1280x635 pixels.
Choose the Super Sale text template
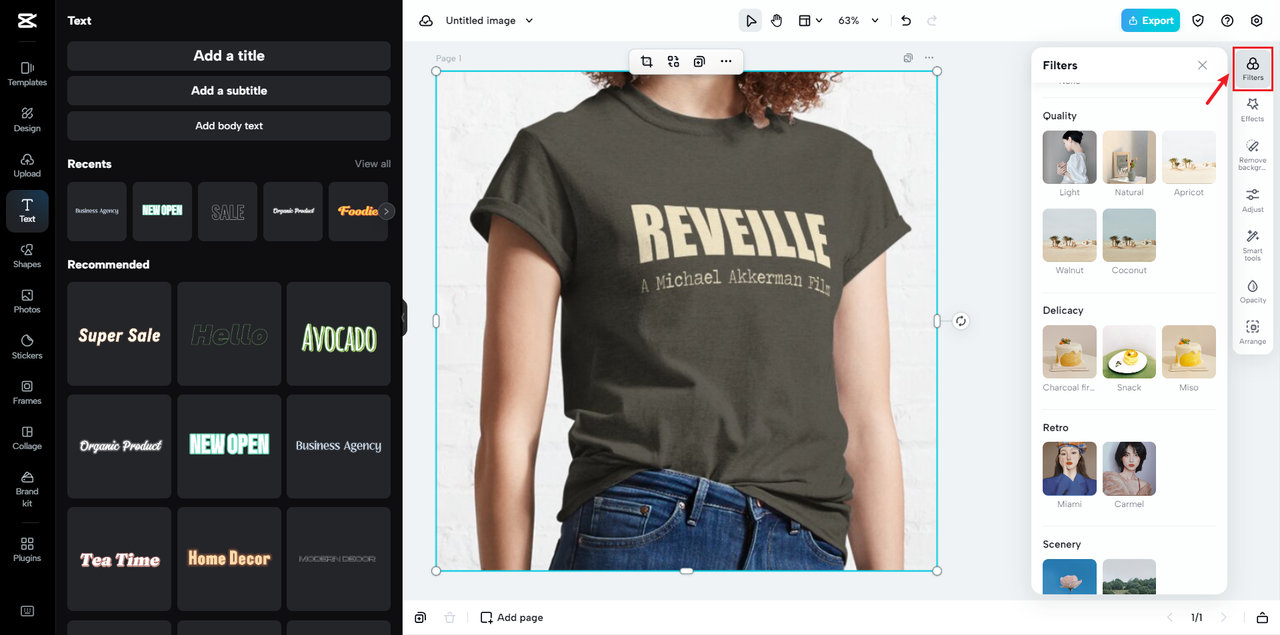[x=119, y=334]
